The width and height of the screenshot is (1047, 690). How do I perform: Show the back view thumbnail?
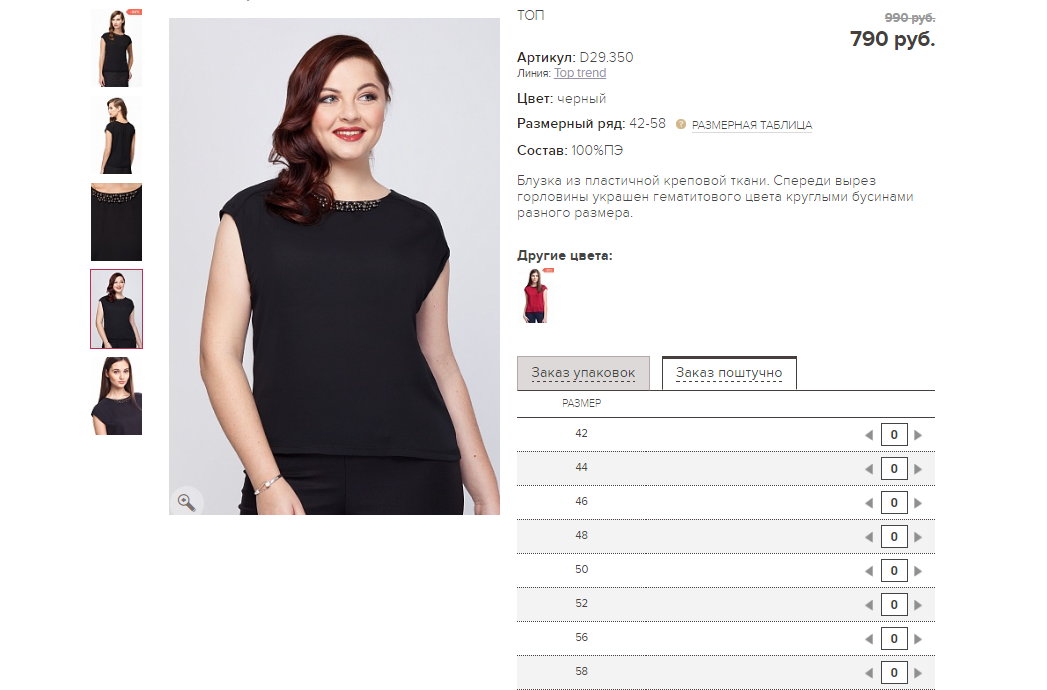click(116, 135)
